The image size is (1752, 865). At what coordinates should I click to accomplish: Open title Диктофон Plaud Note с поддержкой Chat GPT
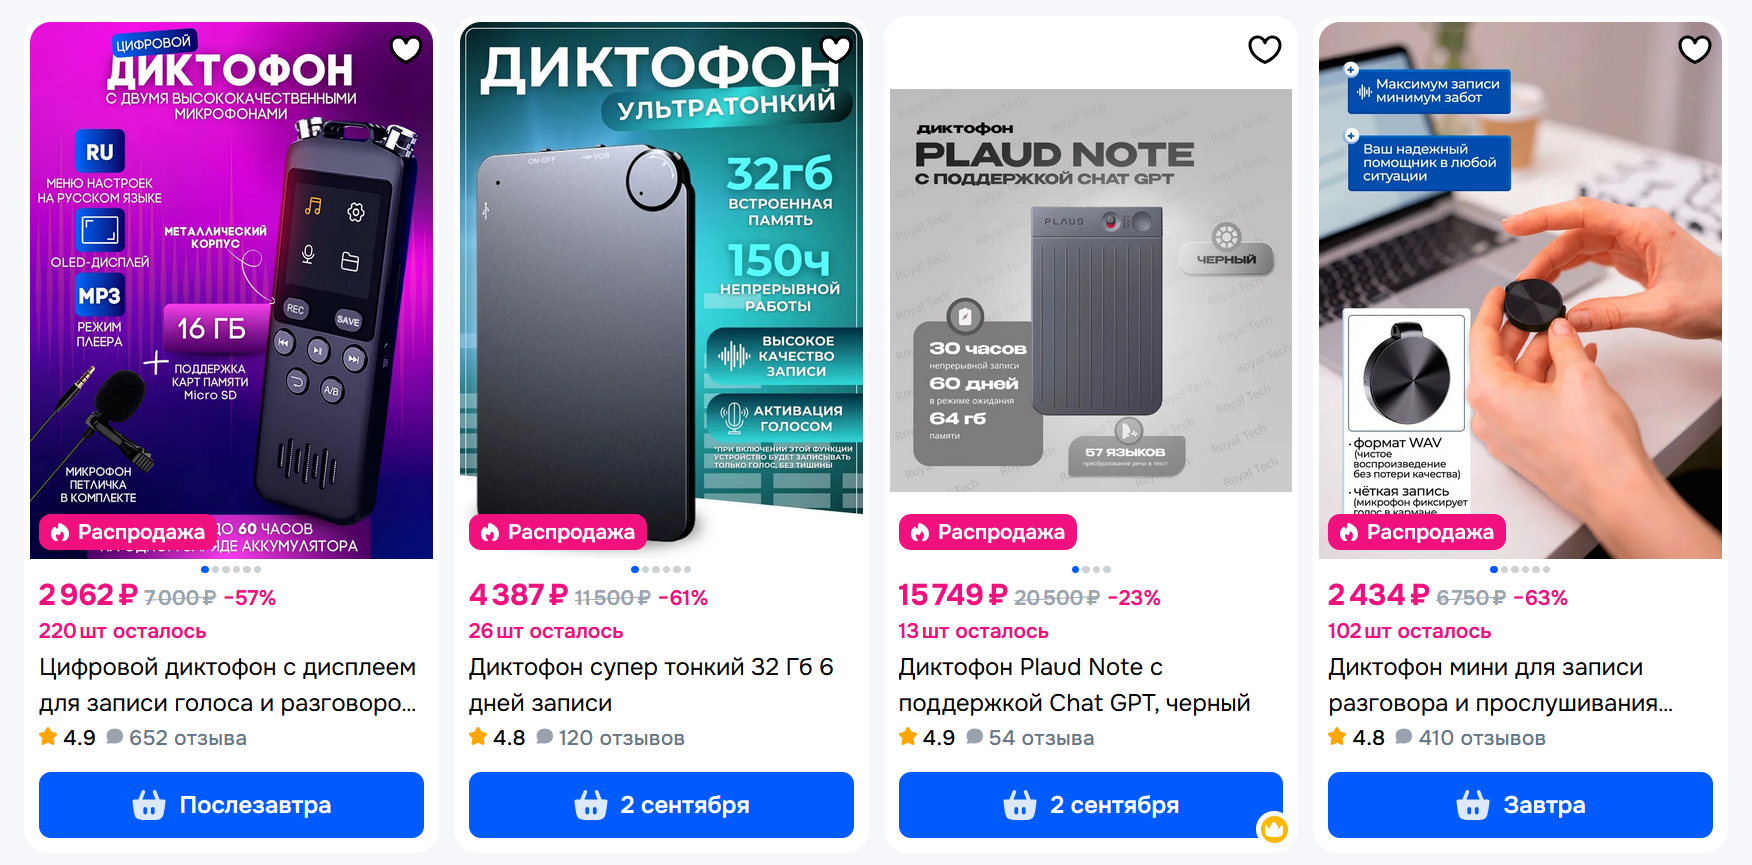pyautogui.click(x=1075, y=685)
